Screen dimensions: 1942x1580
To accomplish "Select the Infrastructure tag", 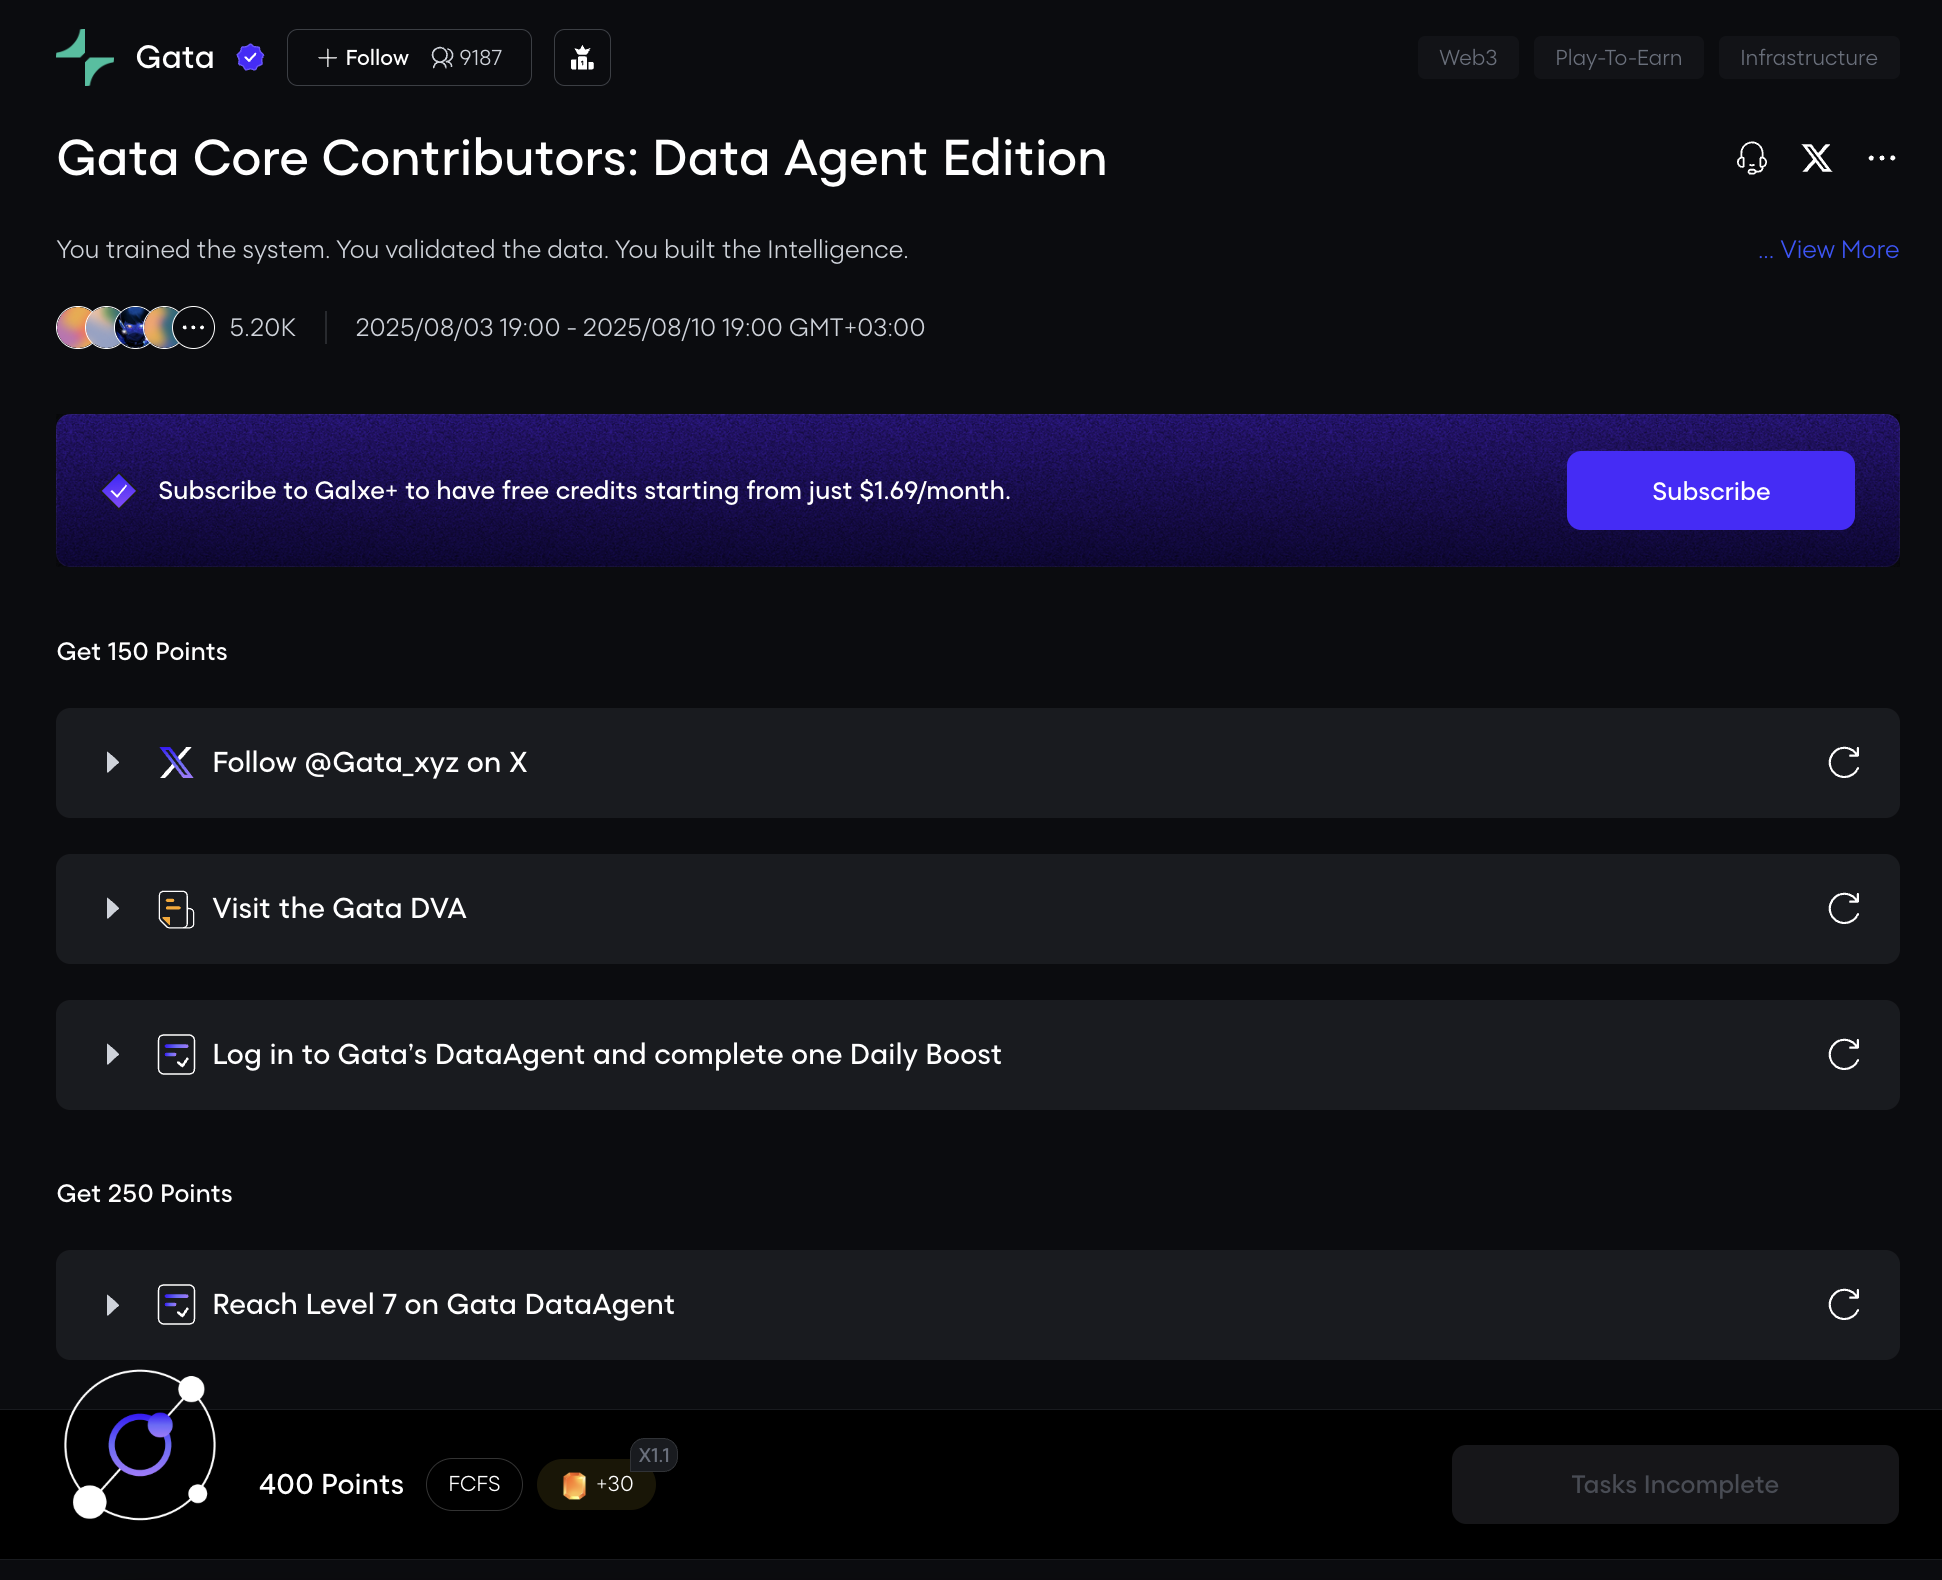I will click(x=1808, y=58).
